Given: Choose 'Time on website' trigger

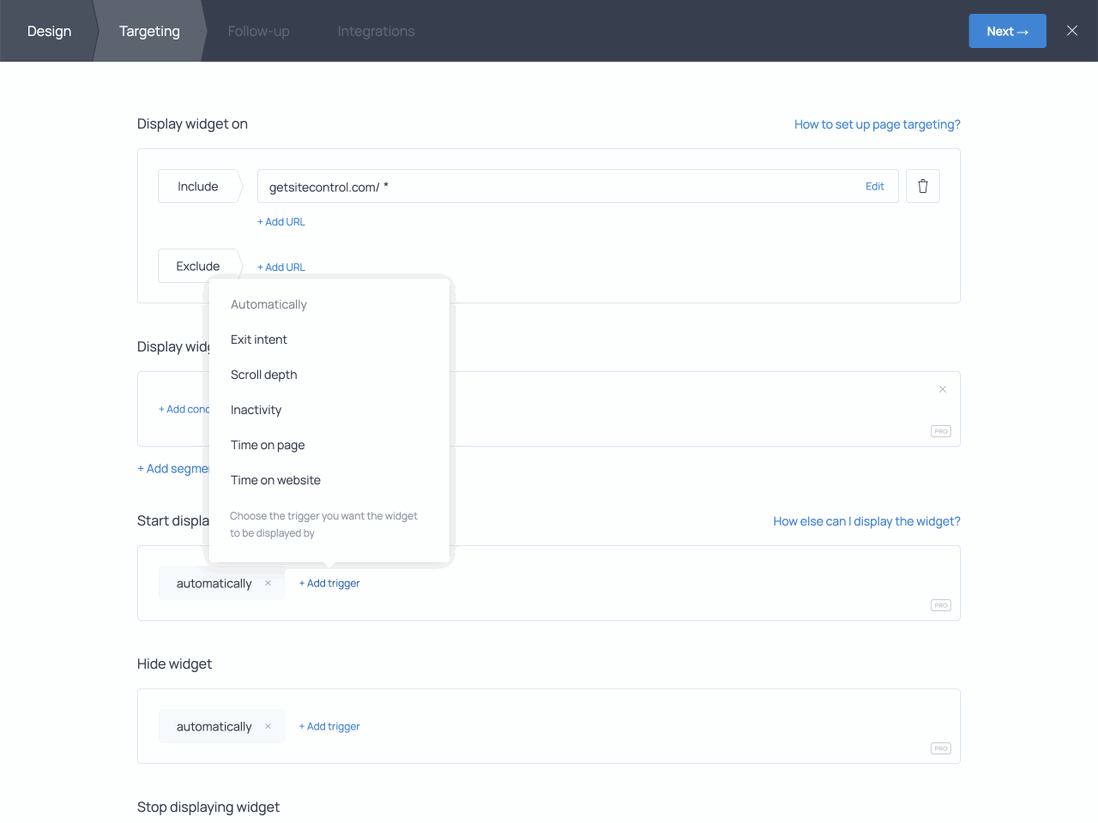Looking at the screenshot, I should click(x=276, y=480).
